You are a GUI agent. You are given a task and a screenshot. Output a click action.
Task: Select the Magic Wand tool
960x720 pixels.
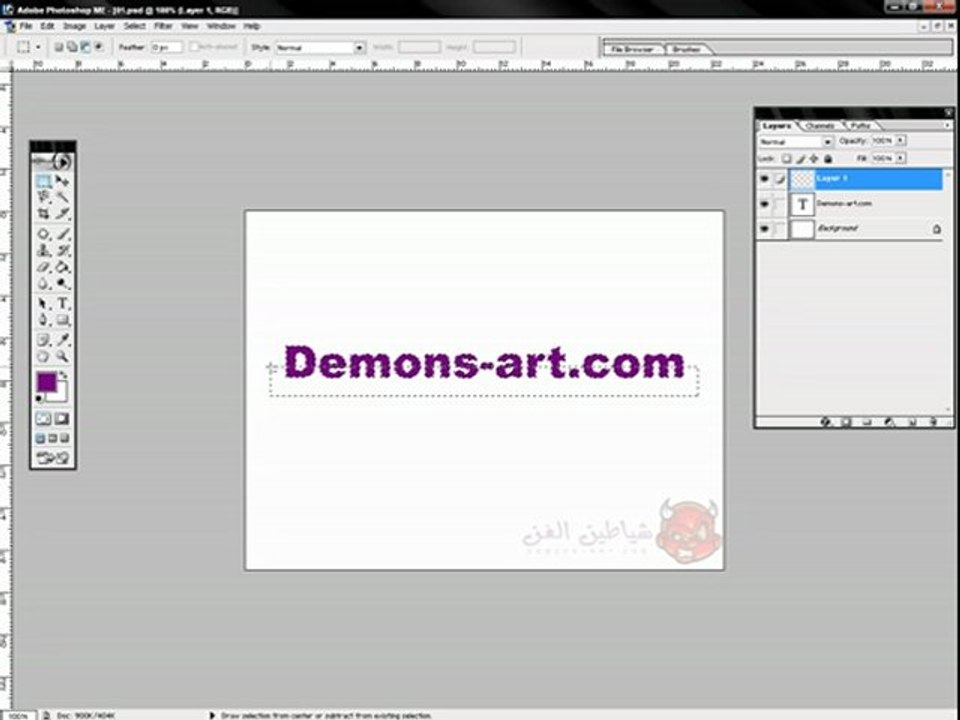[62, 197]
